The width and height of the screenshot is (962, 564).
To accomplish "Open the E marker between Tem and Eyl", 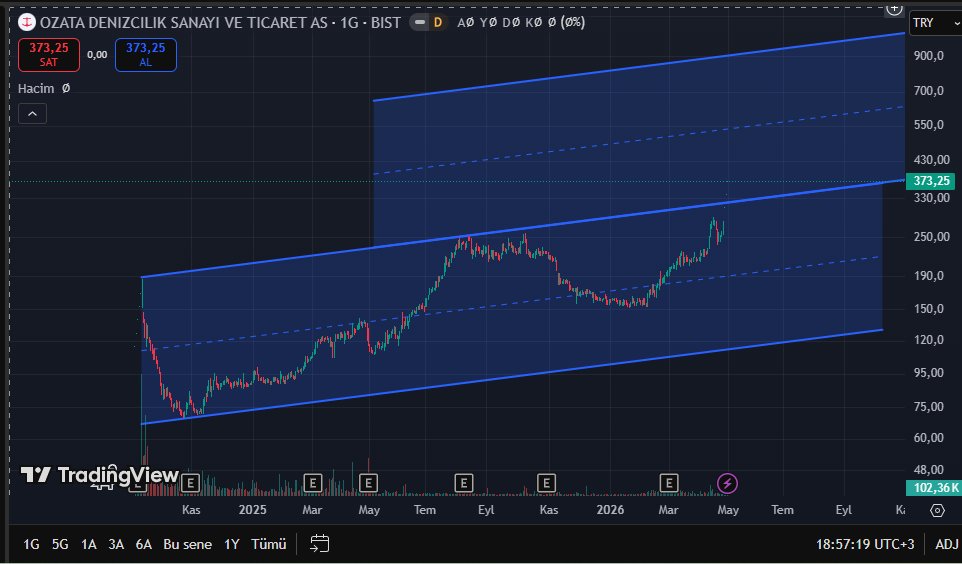I will [x=464, y=484].
